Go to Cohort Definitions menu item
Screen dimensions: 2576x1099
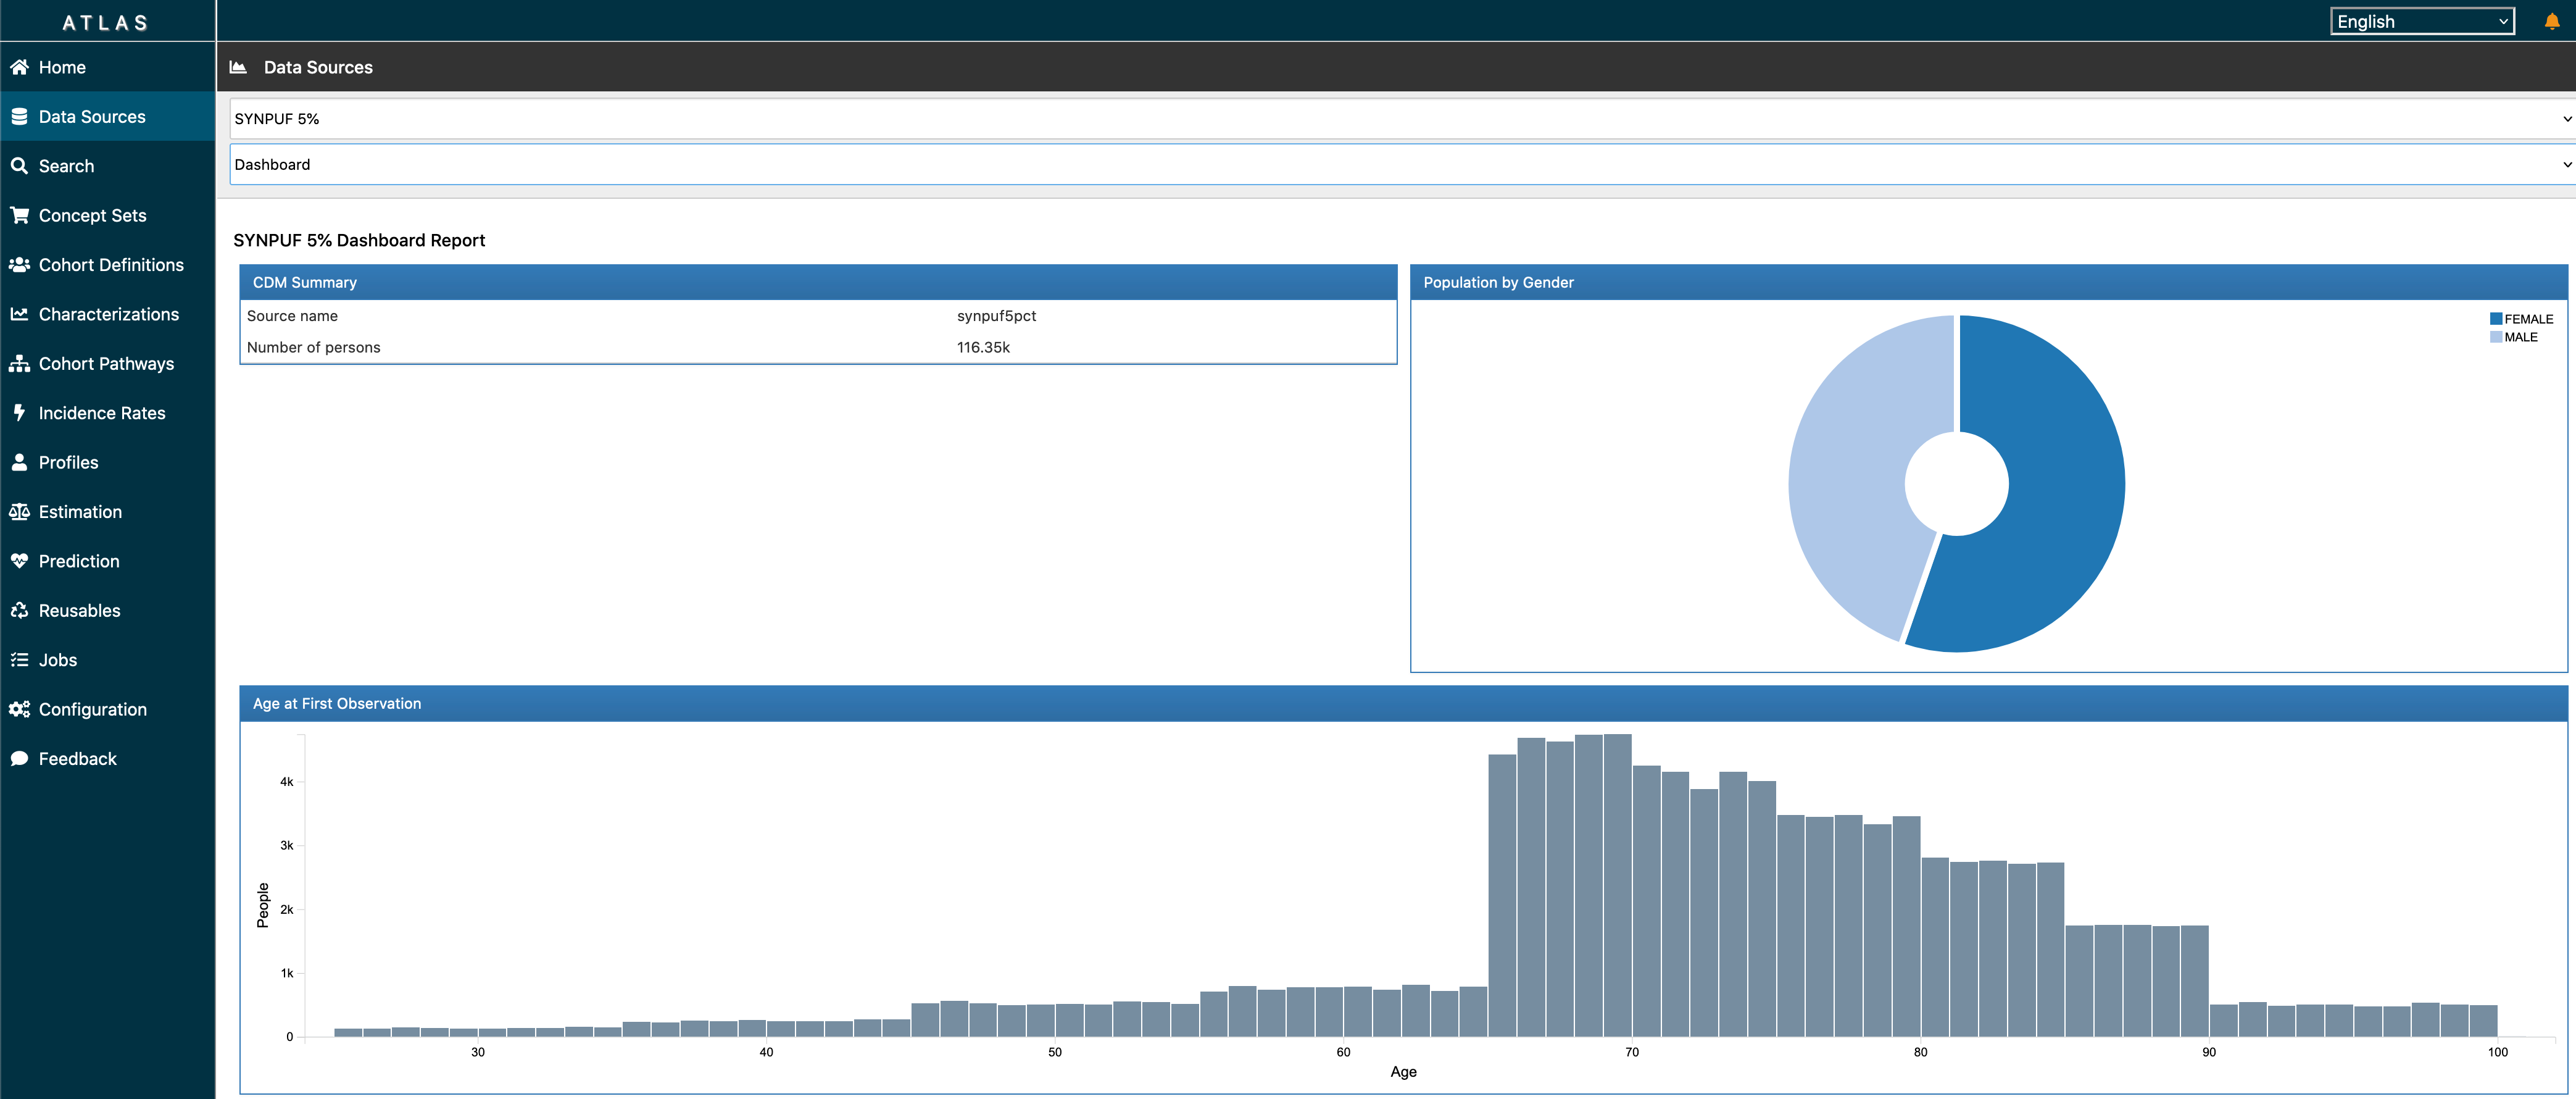pyautogui.click(x=110, y=265)
